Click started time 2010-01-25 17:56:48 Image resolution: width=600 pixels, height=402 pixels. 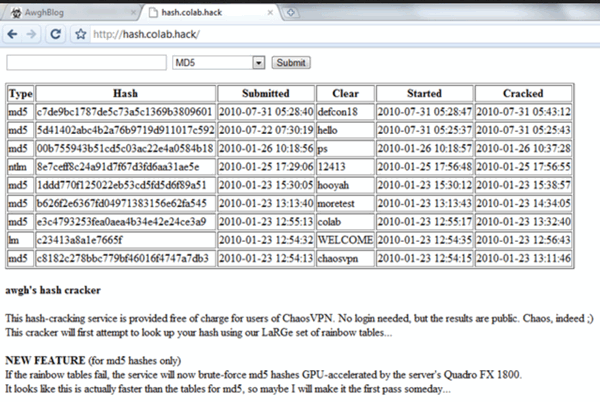(425, 167)
